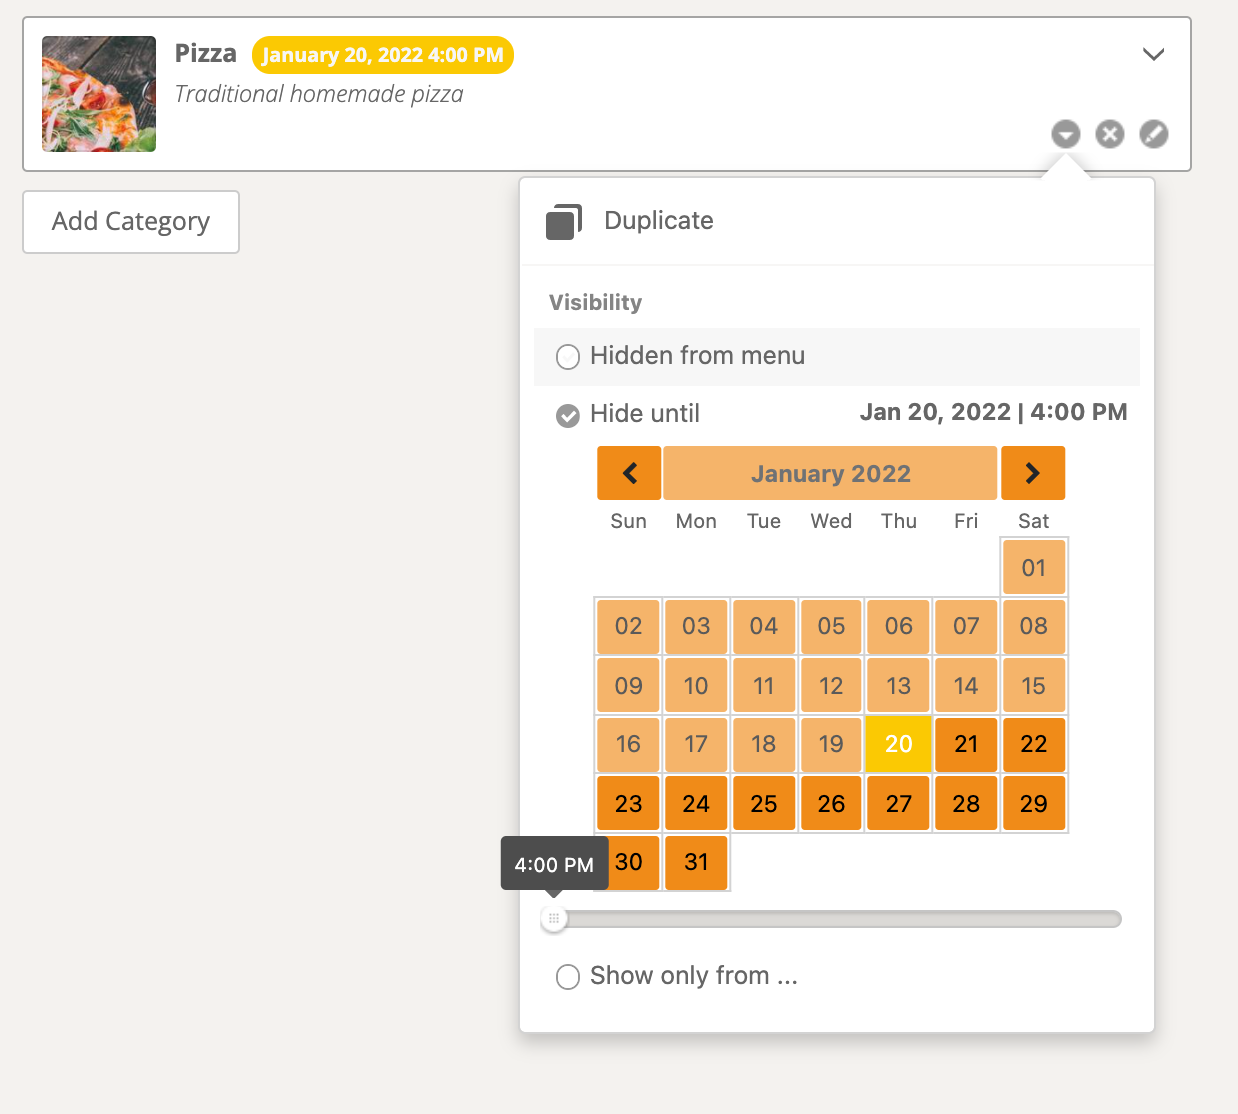Screen dimensions: 1238x1114
Task: Open the Pizza thumbnail image
Action: tap(99, 94)
